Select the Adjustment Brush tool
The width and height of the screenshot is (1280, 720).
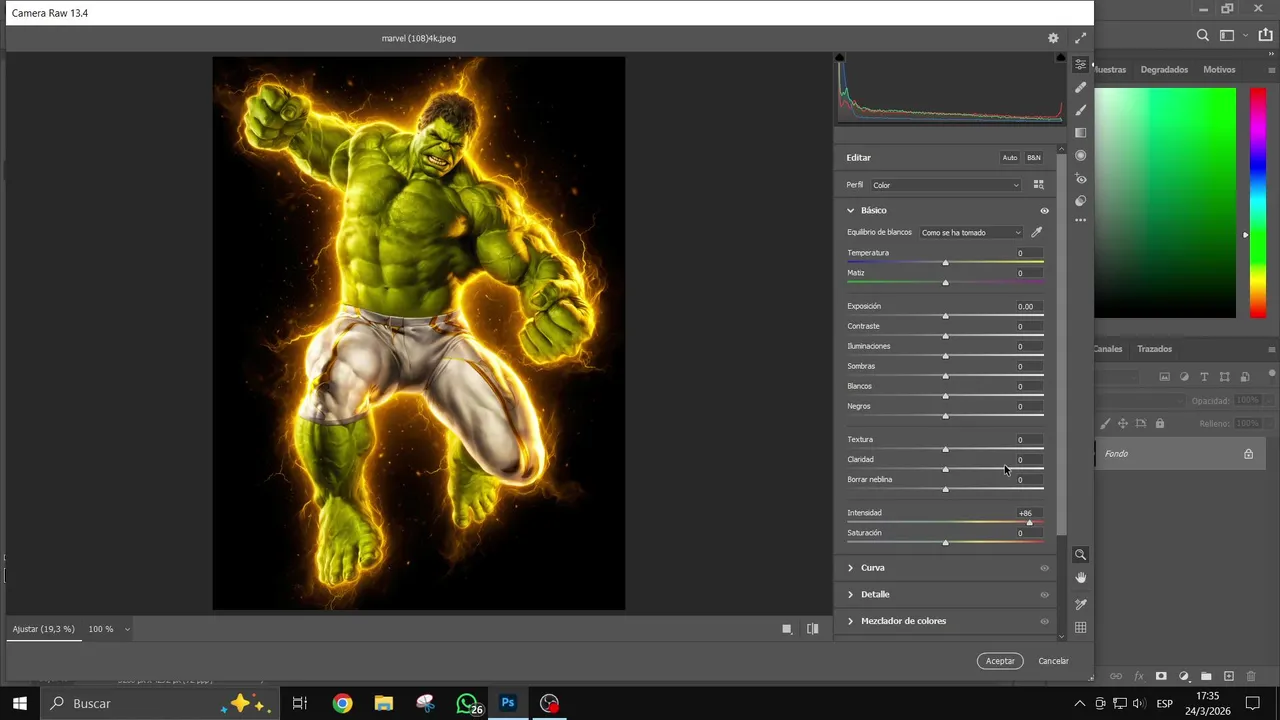(1080, 110)
